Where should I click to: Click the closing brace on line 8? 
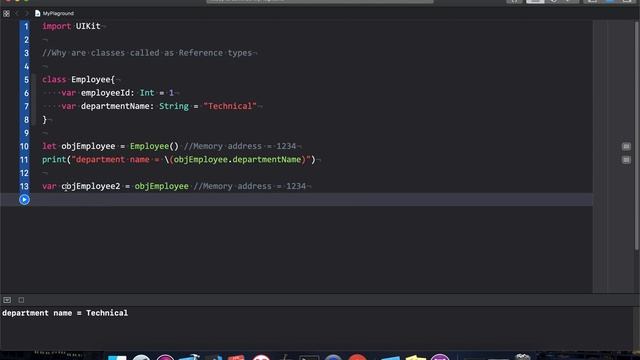click(44, 120)
